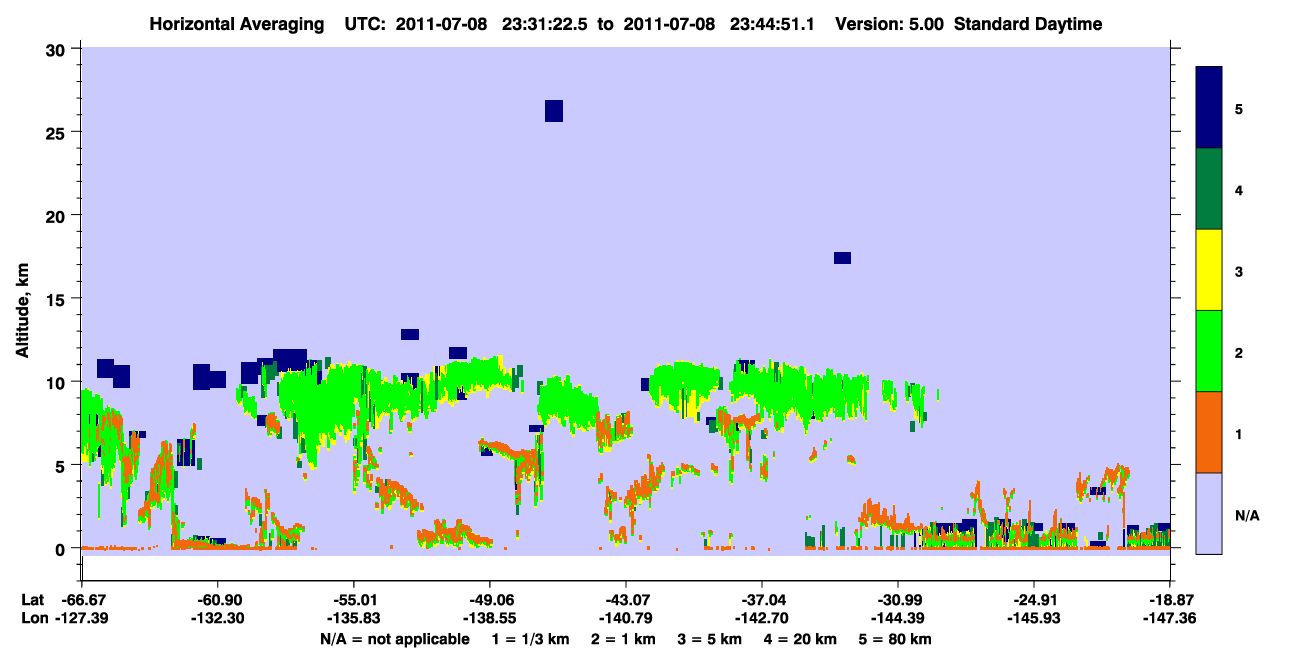This screenshot has height=667, width=1300.
Task: Click the colorbar "N/A" label
Action: click(x=1246, y=514)
